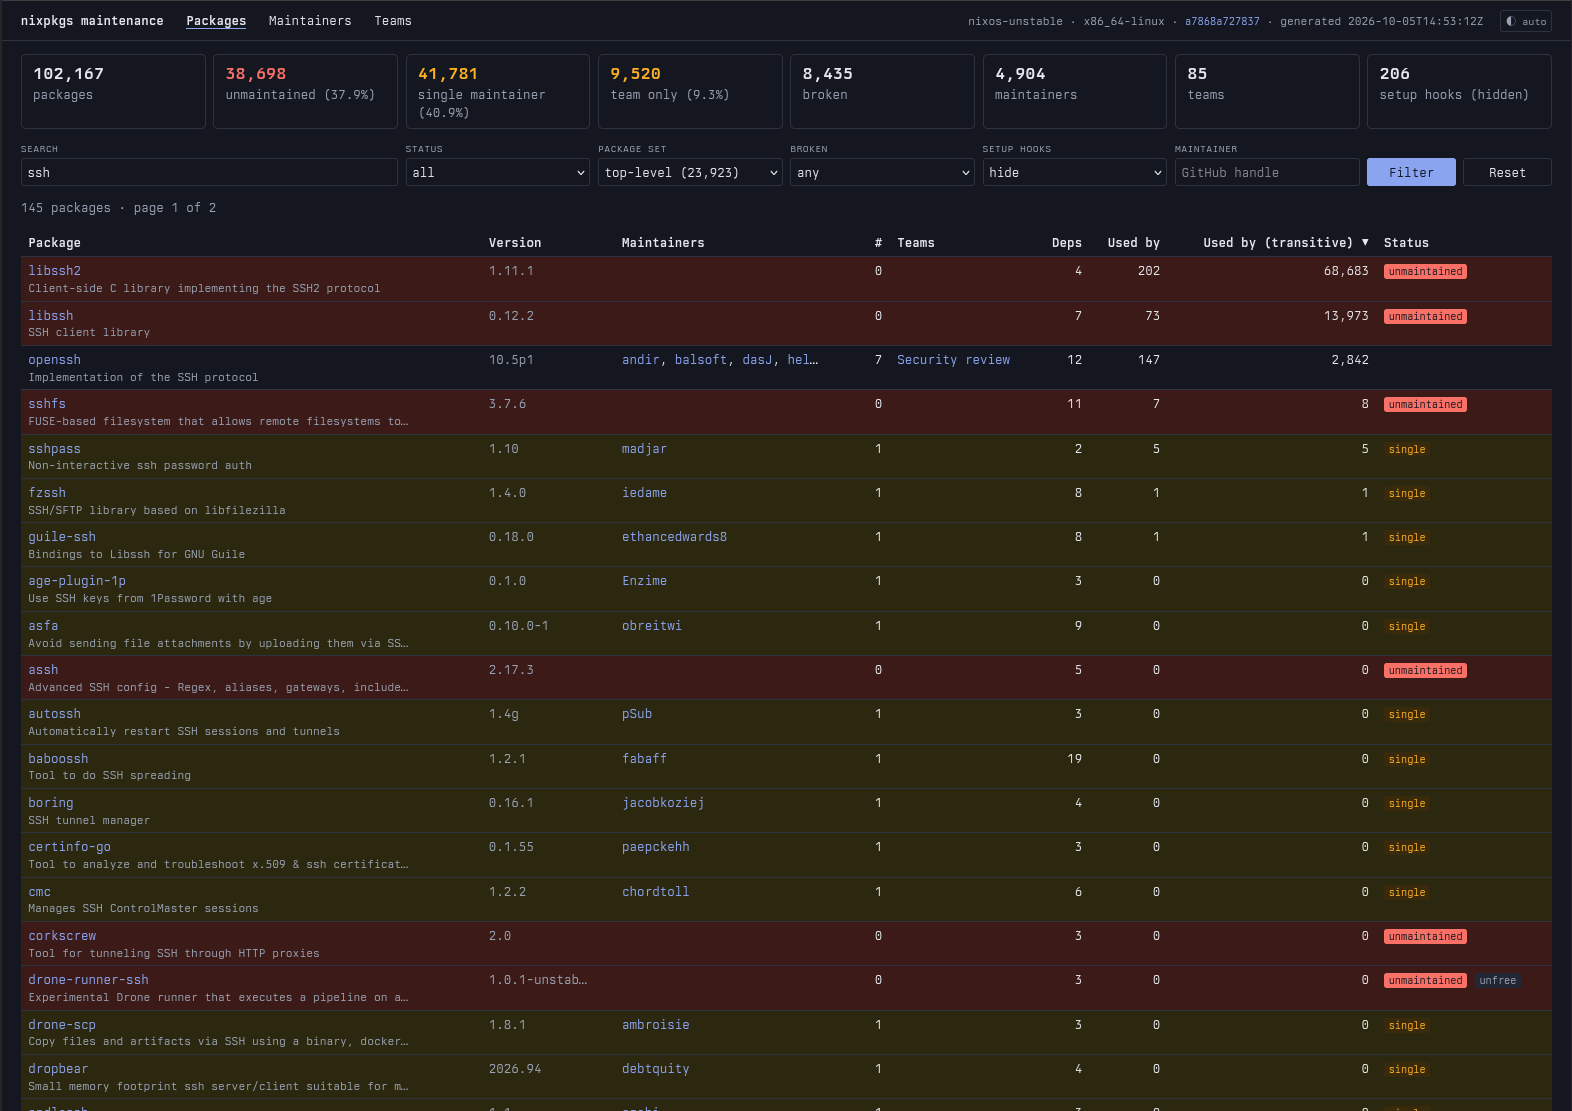This screenshot has height=1111, width=1572.
Task: Click the unfree badge on drone-runner-ssh
Action: pos(1498,981)
